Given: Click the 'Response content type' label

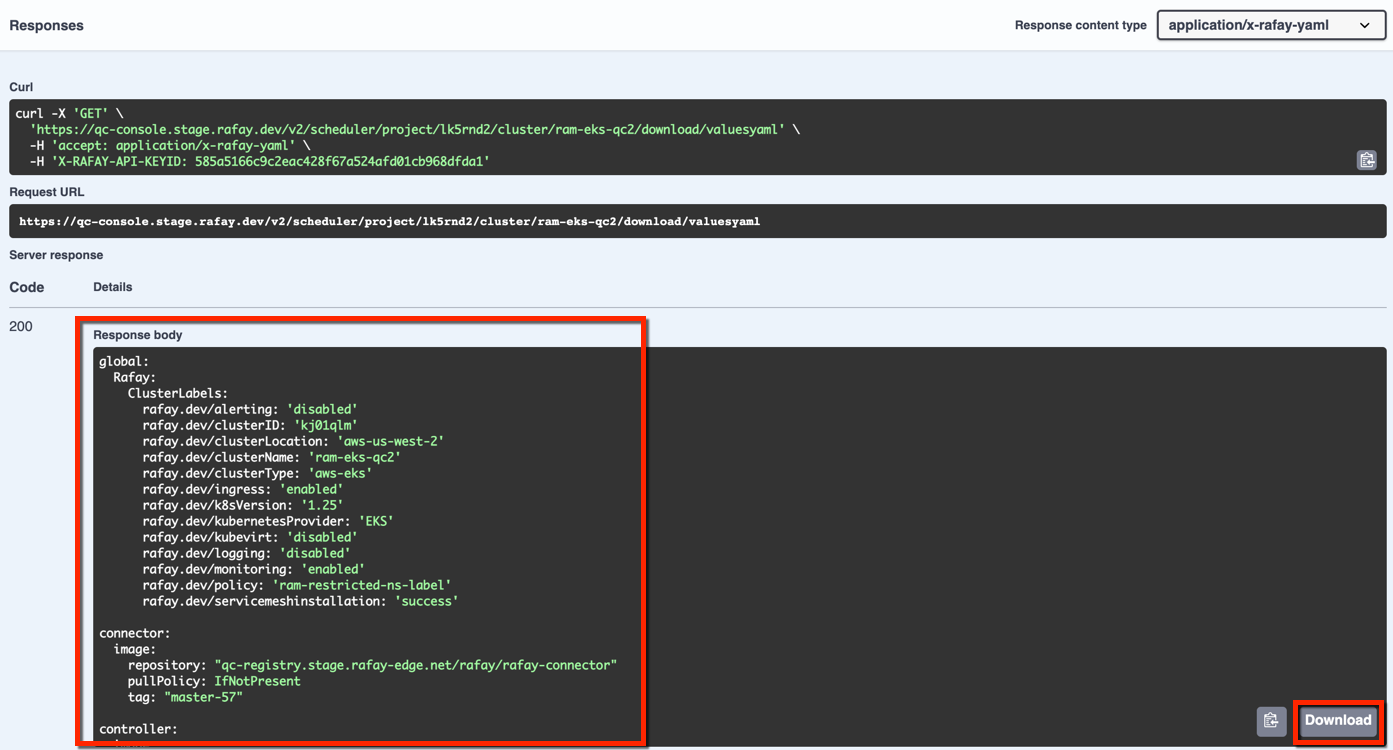Looking at the screenshot, I should point(1080,26).
